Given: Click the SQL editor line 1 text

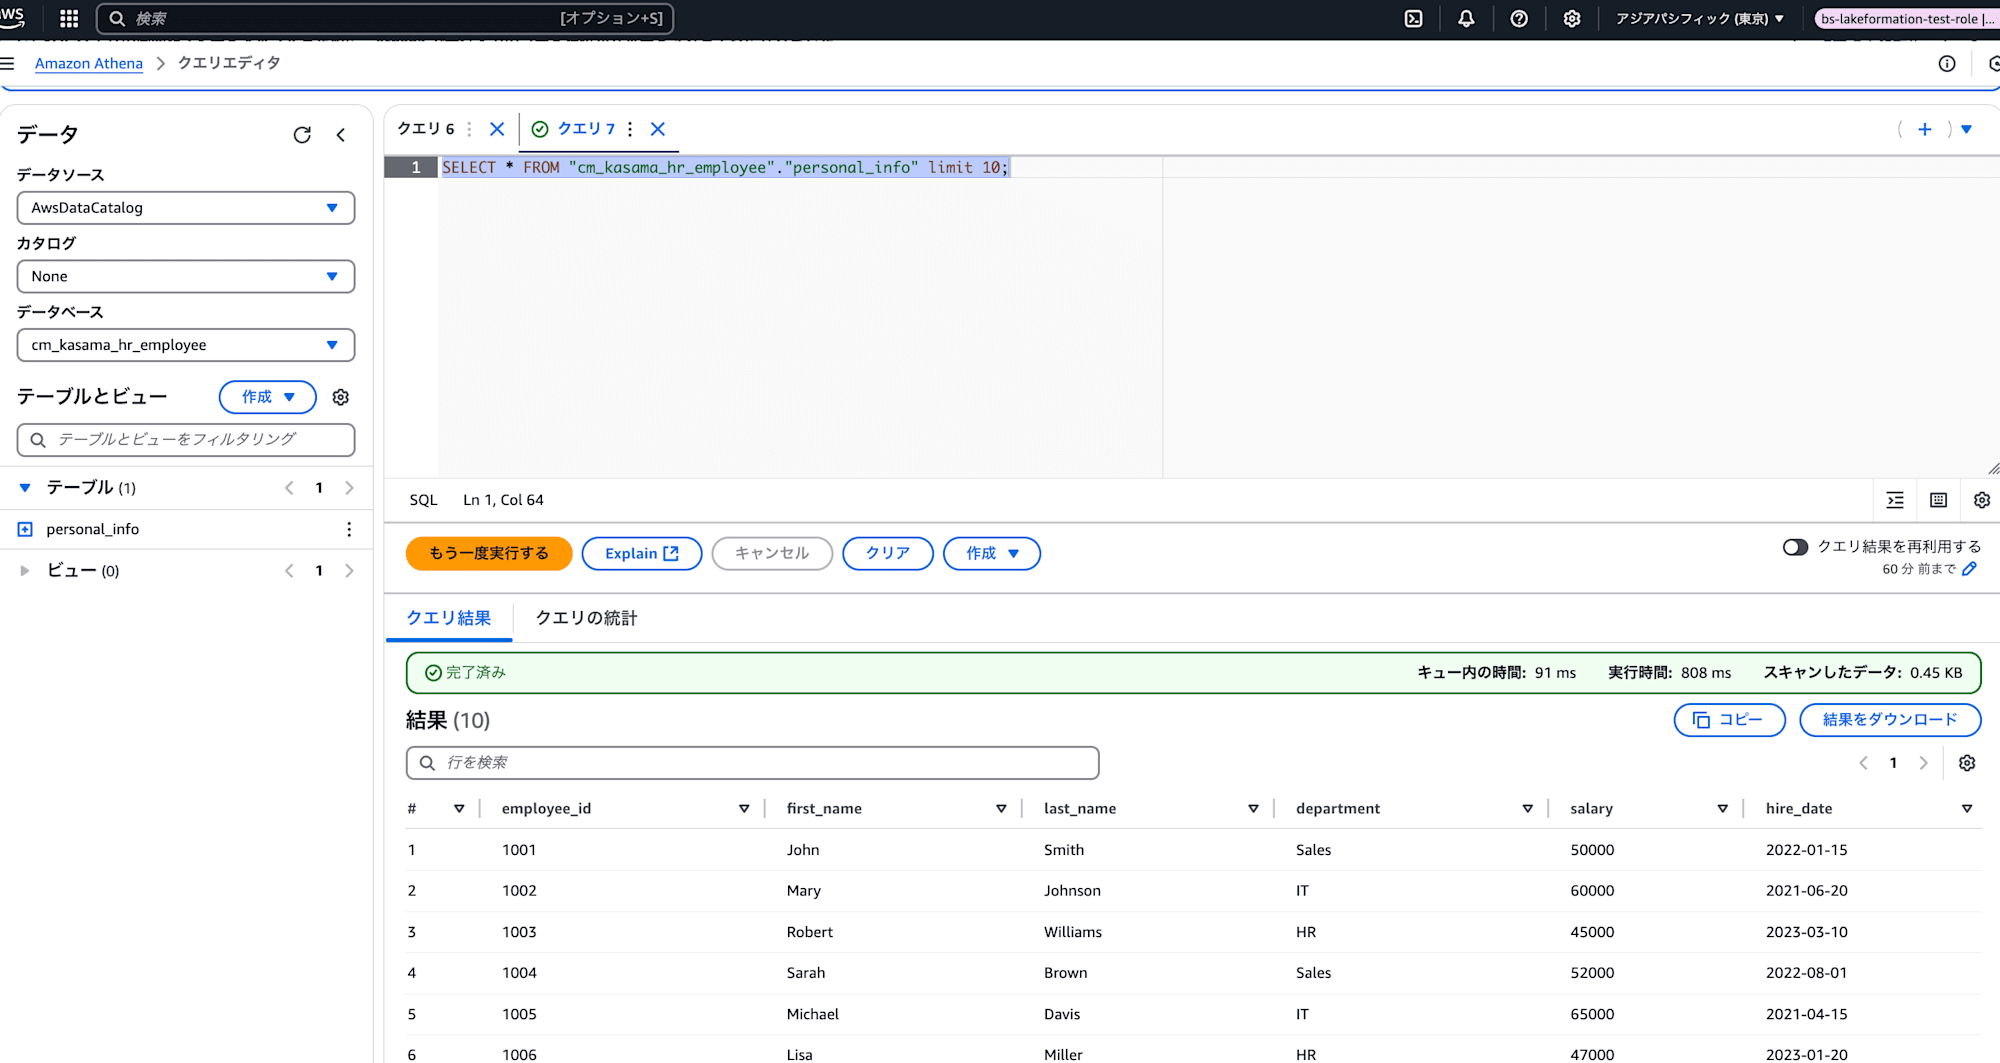Looking at the screenshot, I should point(726,167).
